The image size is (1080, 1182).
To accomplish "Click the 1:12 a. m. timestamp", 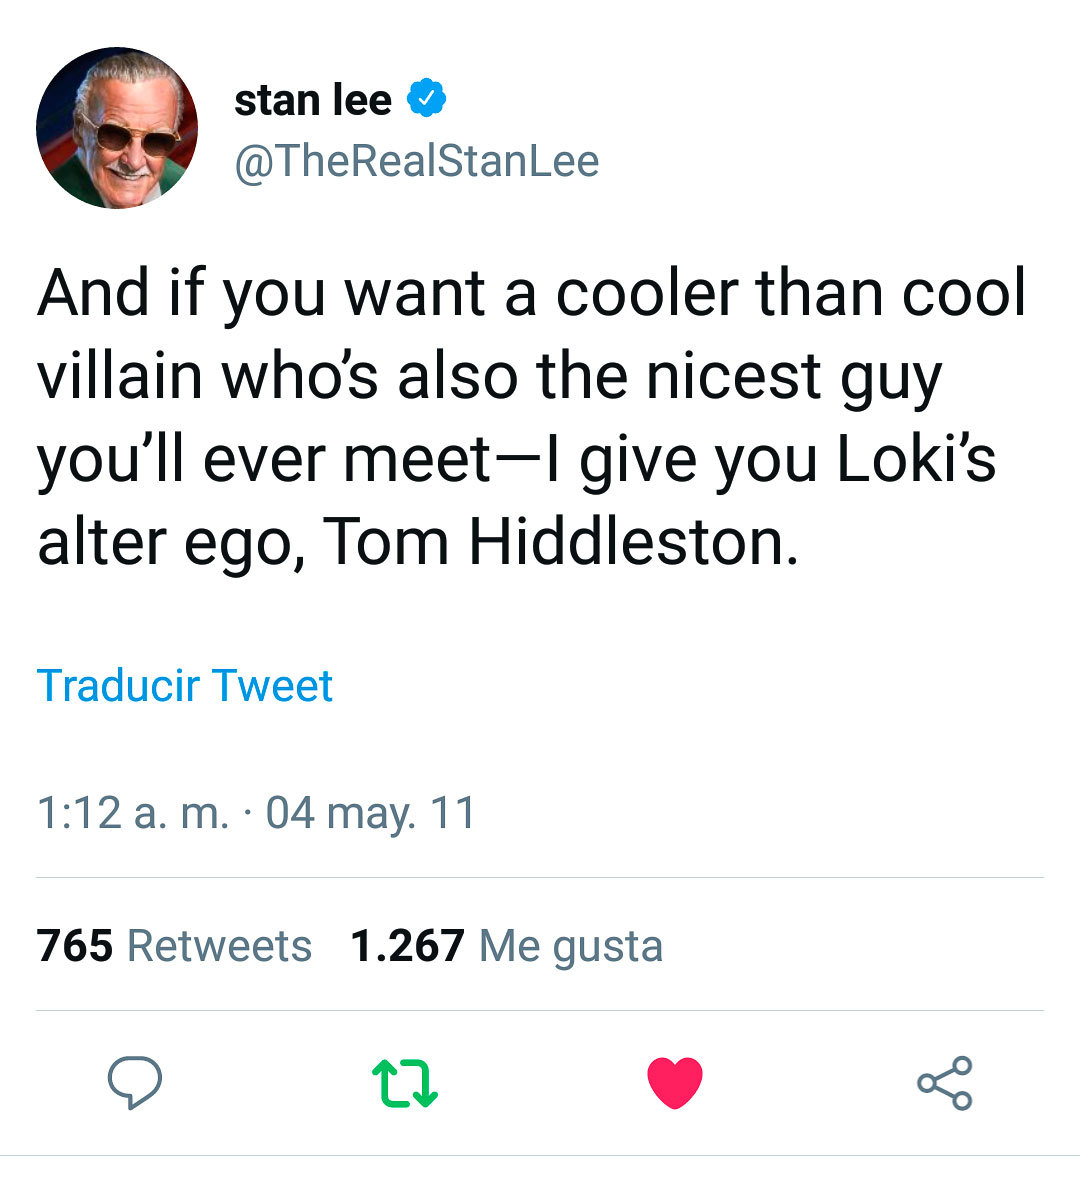I will click(x=133, y=812).
